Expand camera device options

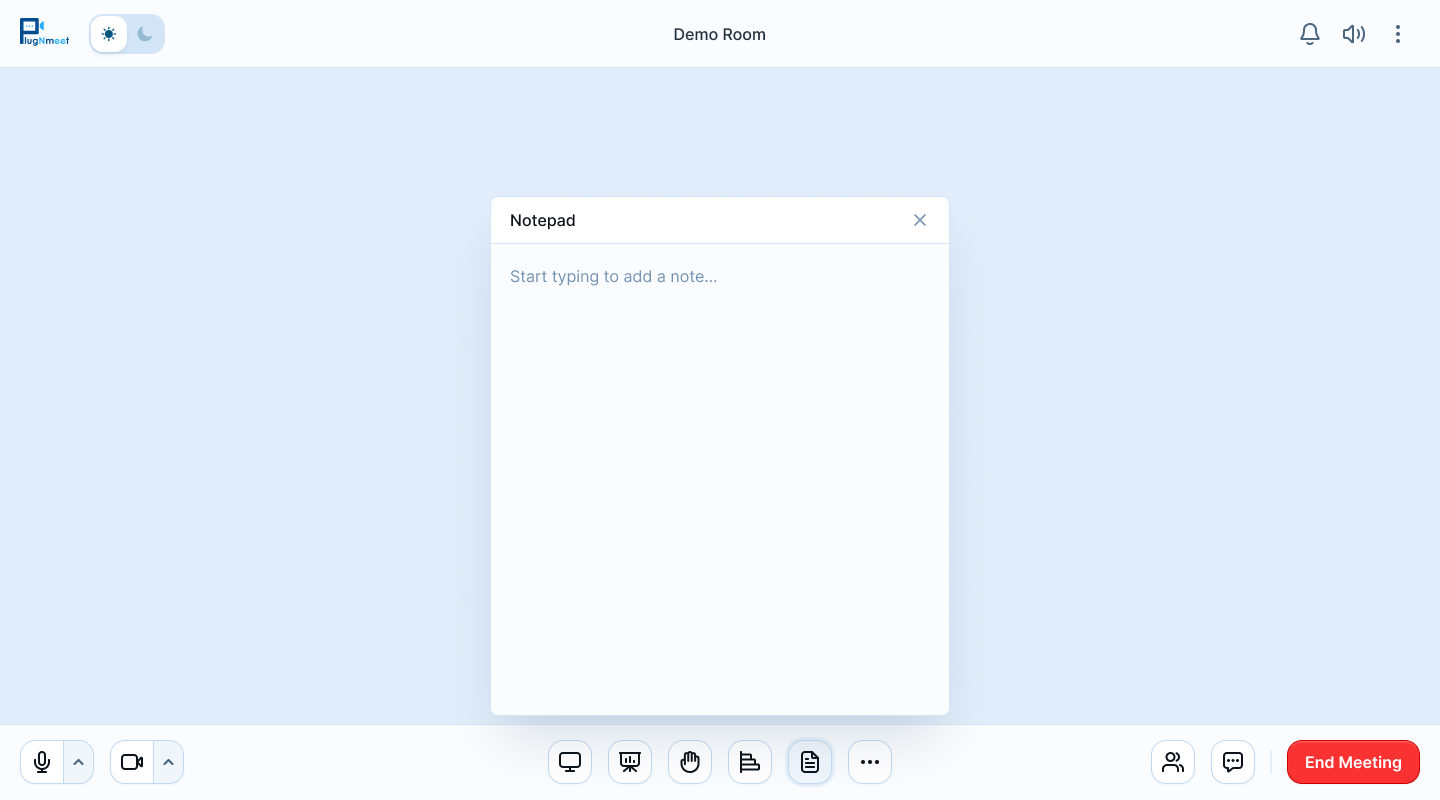click(168, 762)
